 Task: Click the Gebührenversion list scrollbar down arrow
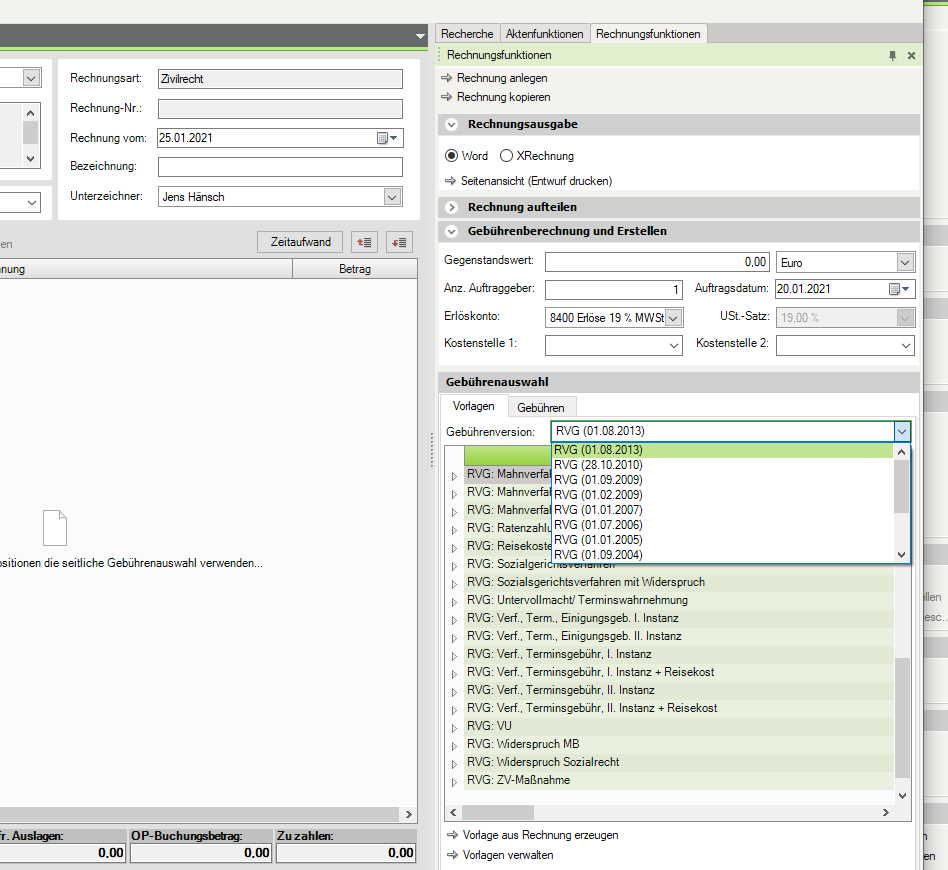[x=901, y=554]
